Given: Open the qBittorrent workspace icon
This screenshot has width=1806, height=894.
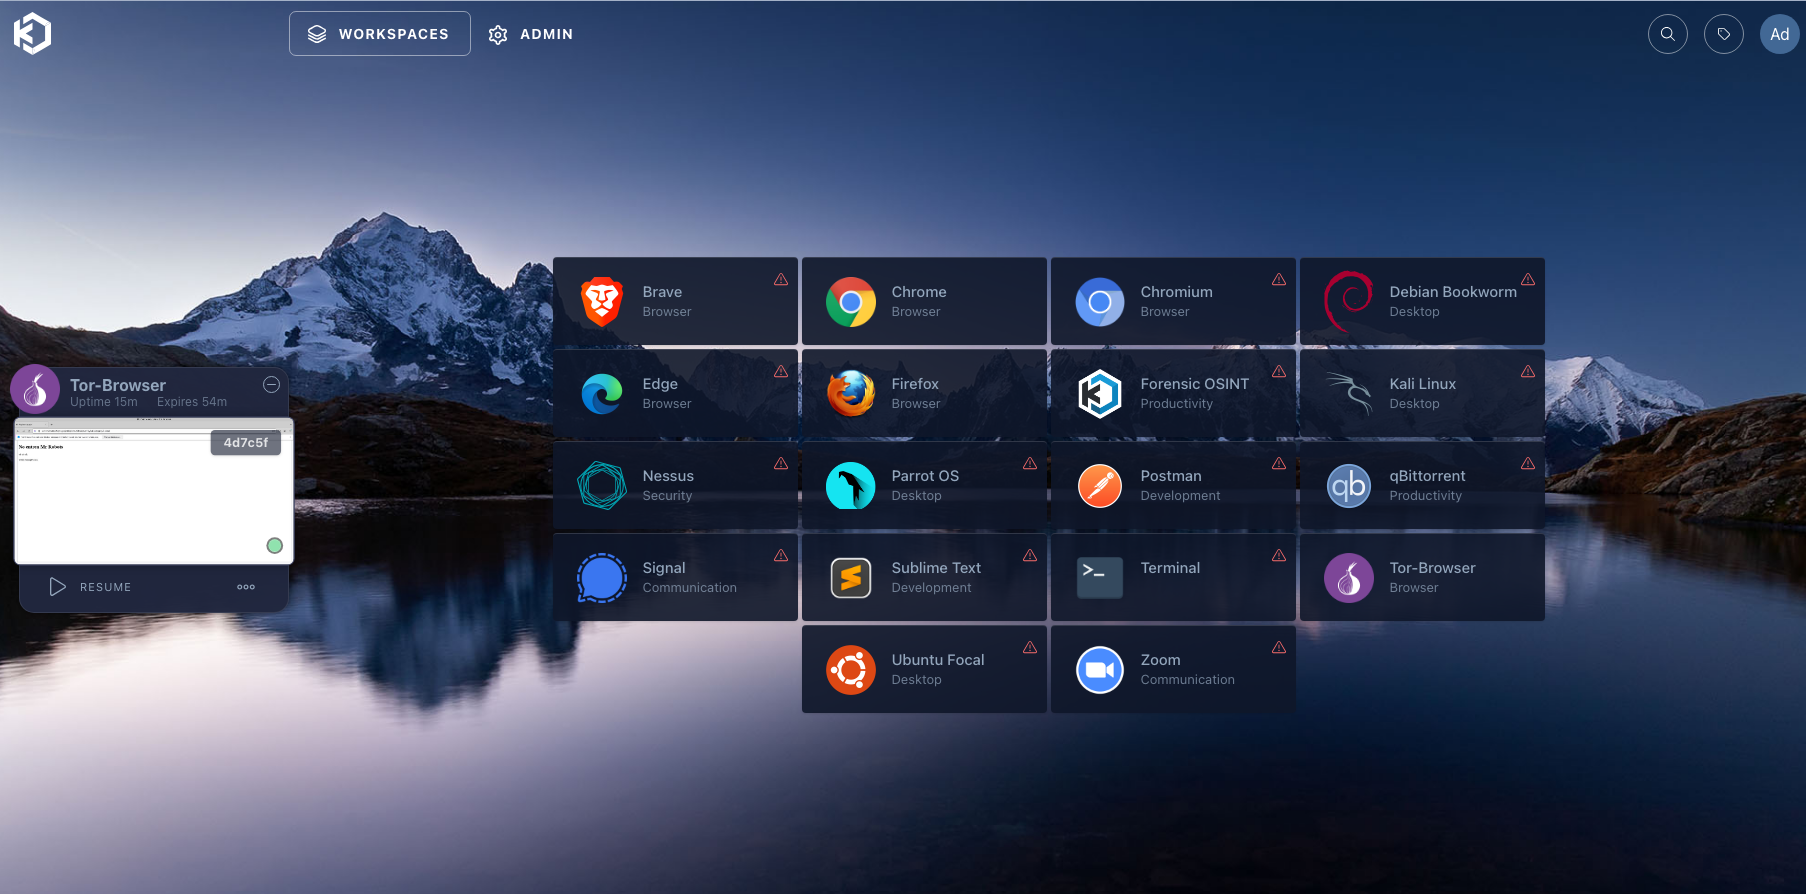Looking at the screenshot, I should tap(1348, 485).
